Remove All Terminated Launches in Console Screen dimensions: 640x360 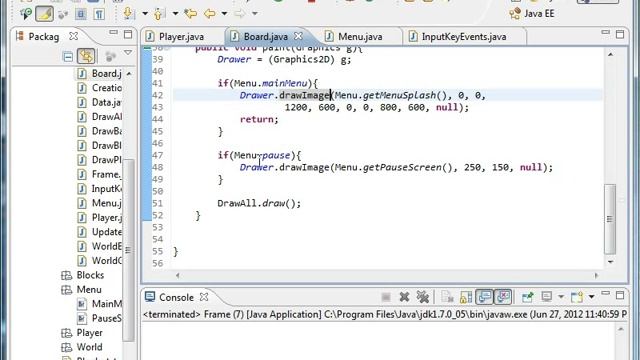pos(423,297)
